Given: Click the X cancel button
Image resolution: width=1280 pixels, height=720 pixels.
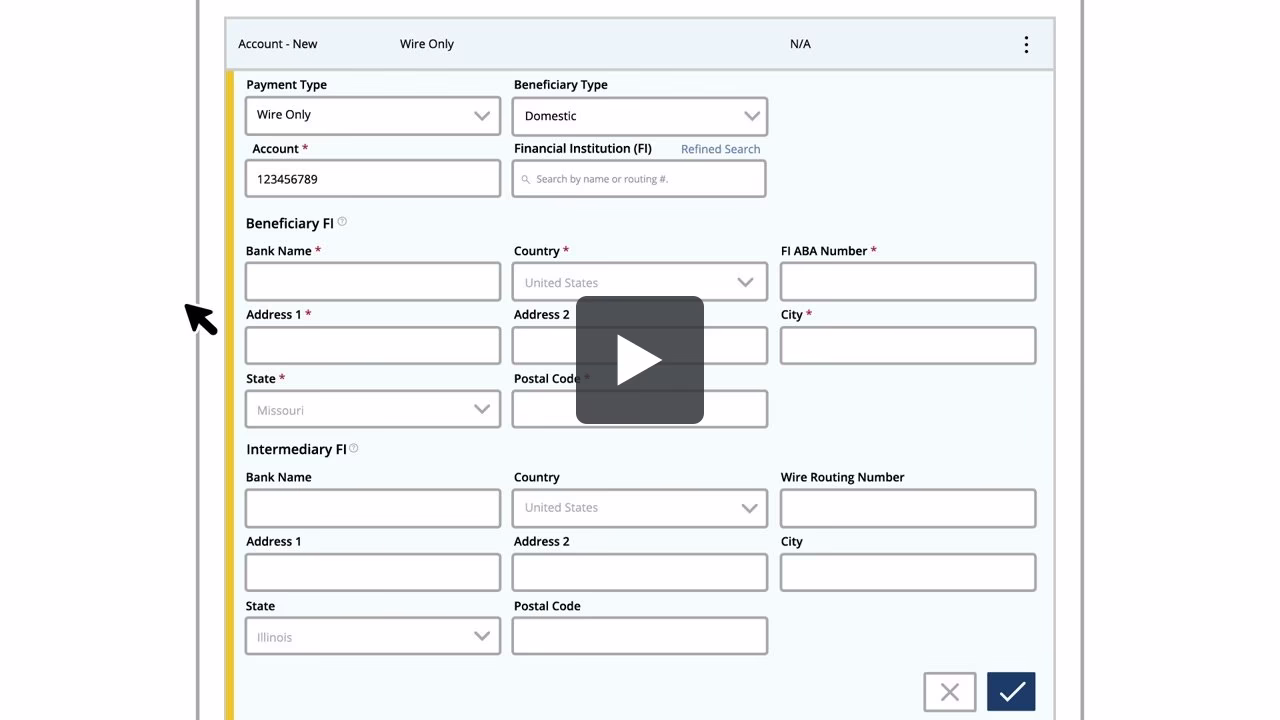Looking at the screenshot, I should [949, 691].
